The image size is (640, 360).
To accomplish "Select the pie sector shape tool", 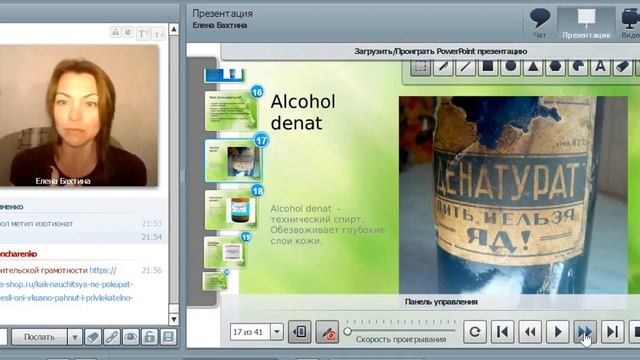I will (578, 67).
